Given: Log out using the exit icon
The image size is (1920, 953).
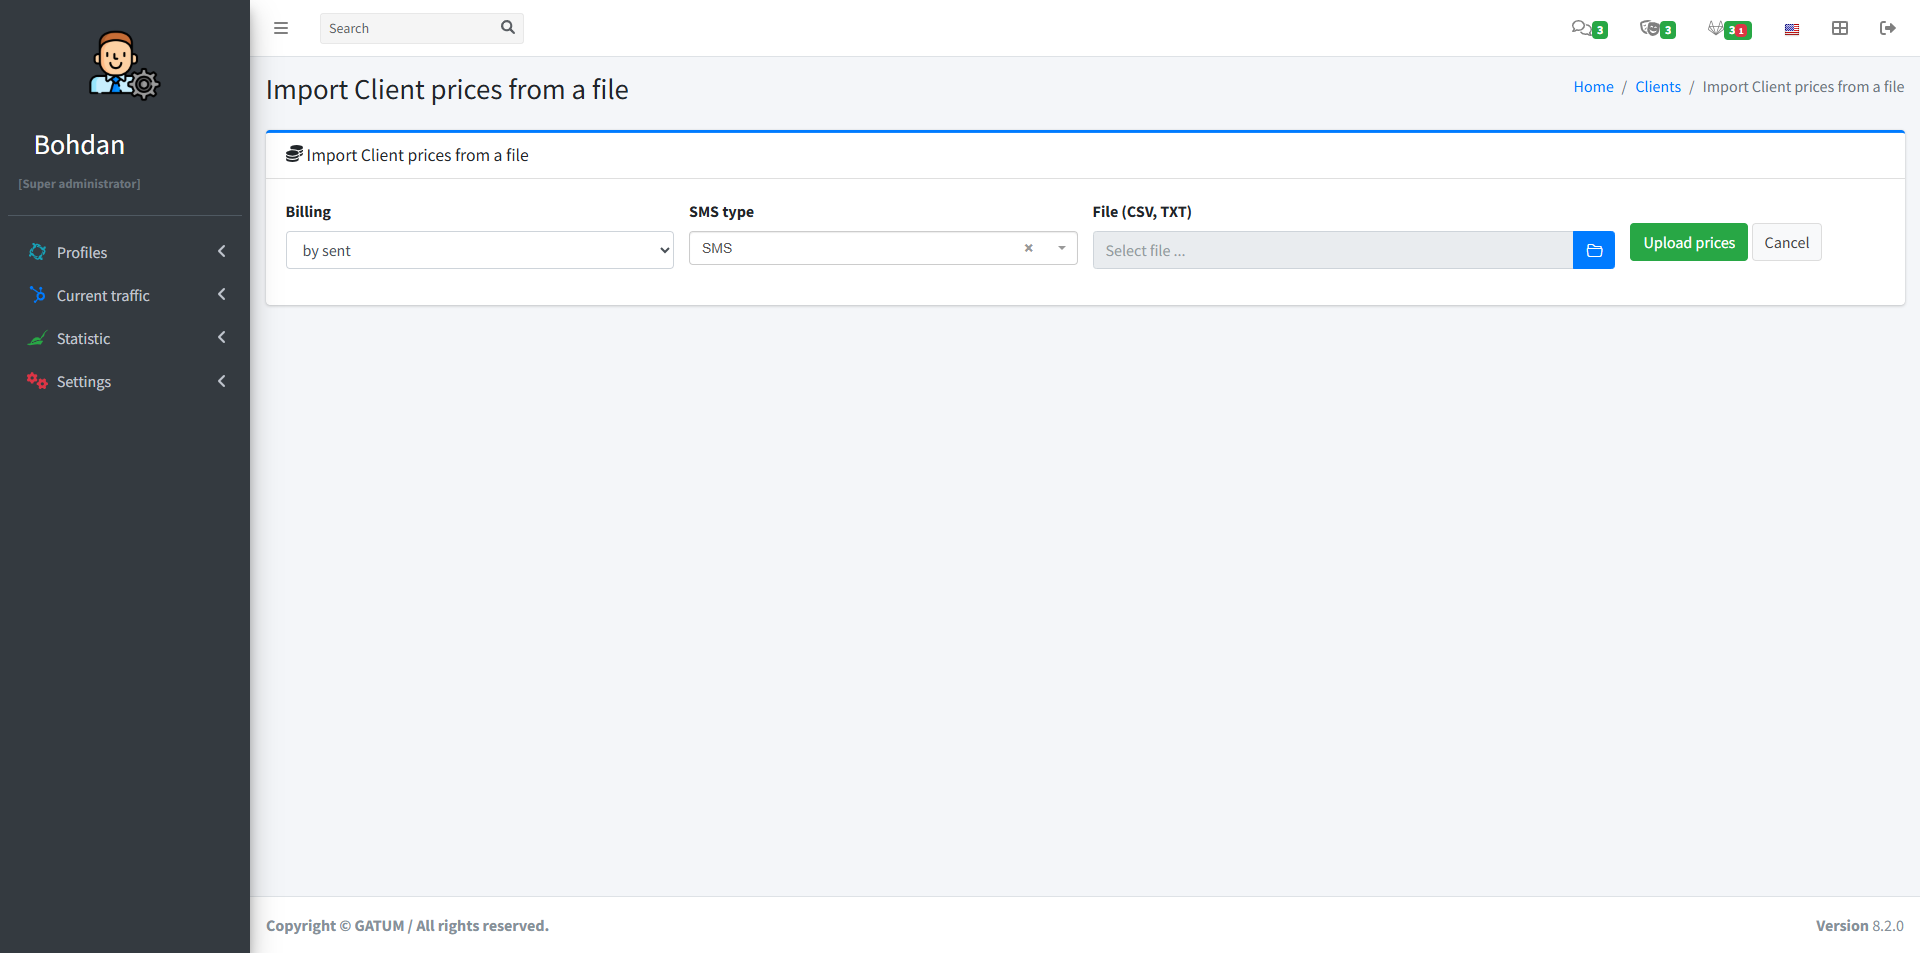Looking at the screenshot, I should [x=1888, y=28].
